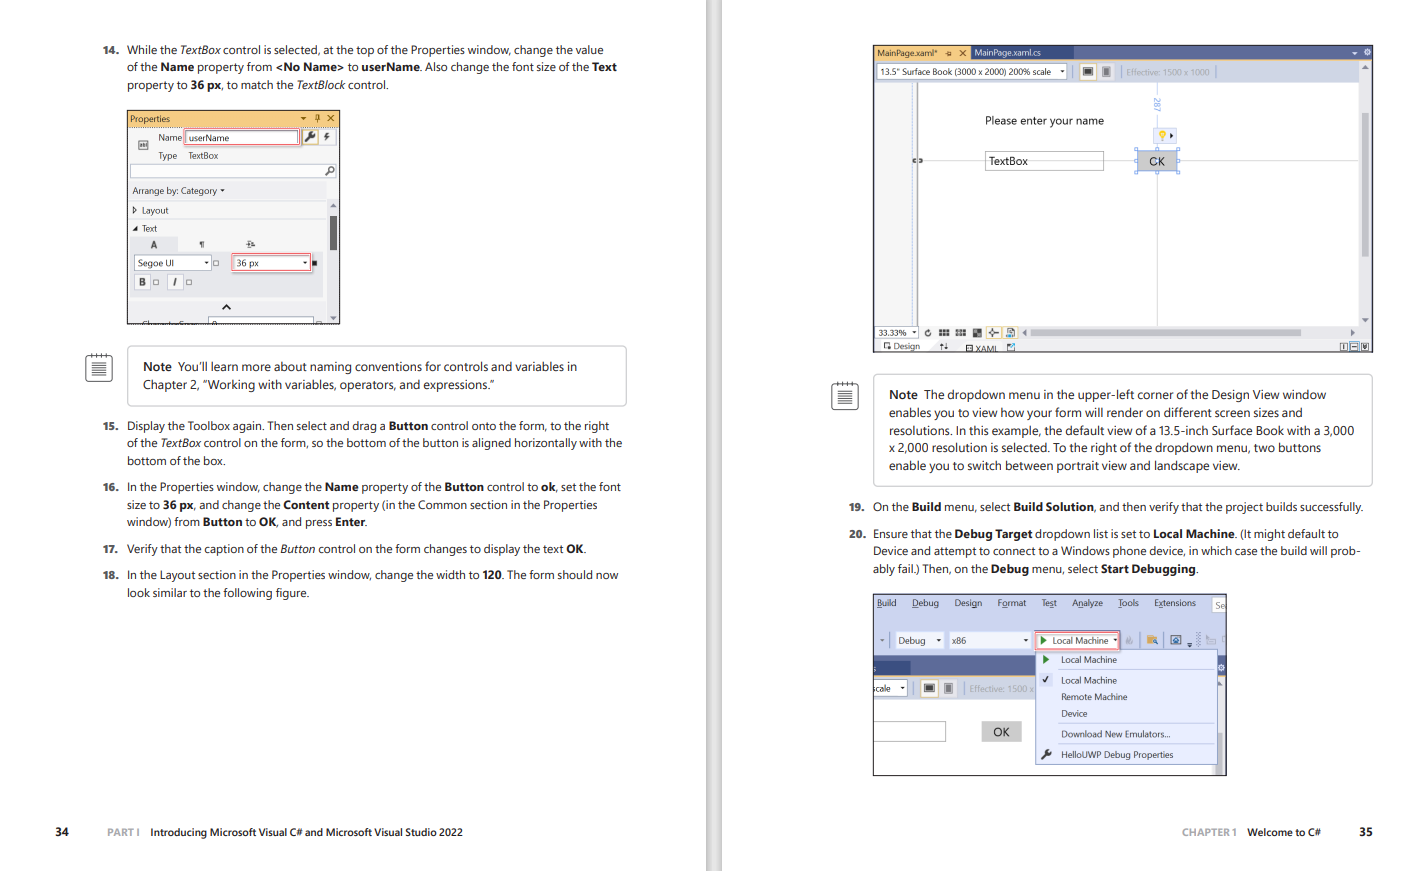Switch designer to landscape orientation view
The height and width of the screenshot is (871, 1428).
click(x=1088, y=72)
